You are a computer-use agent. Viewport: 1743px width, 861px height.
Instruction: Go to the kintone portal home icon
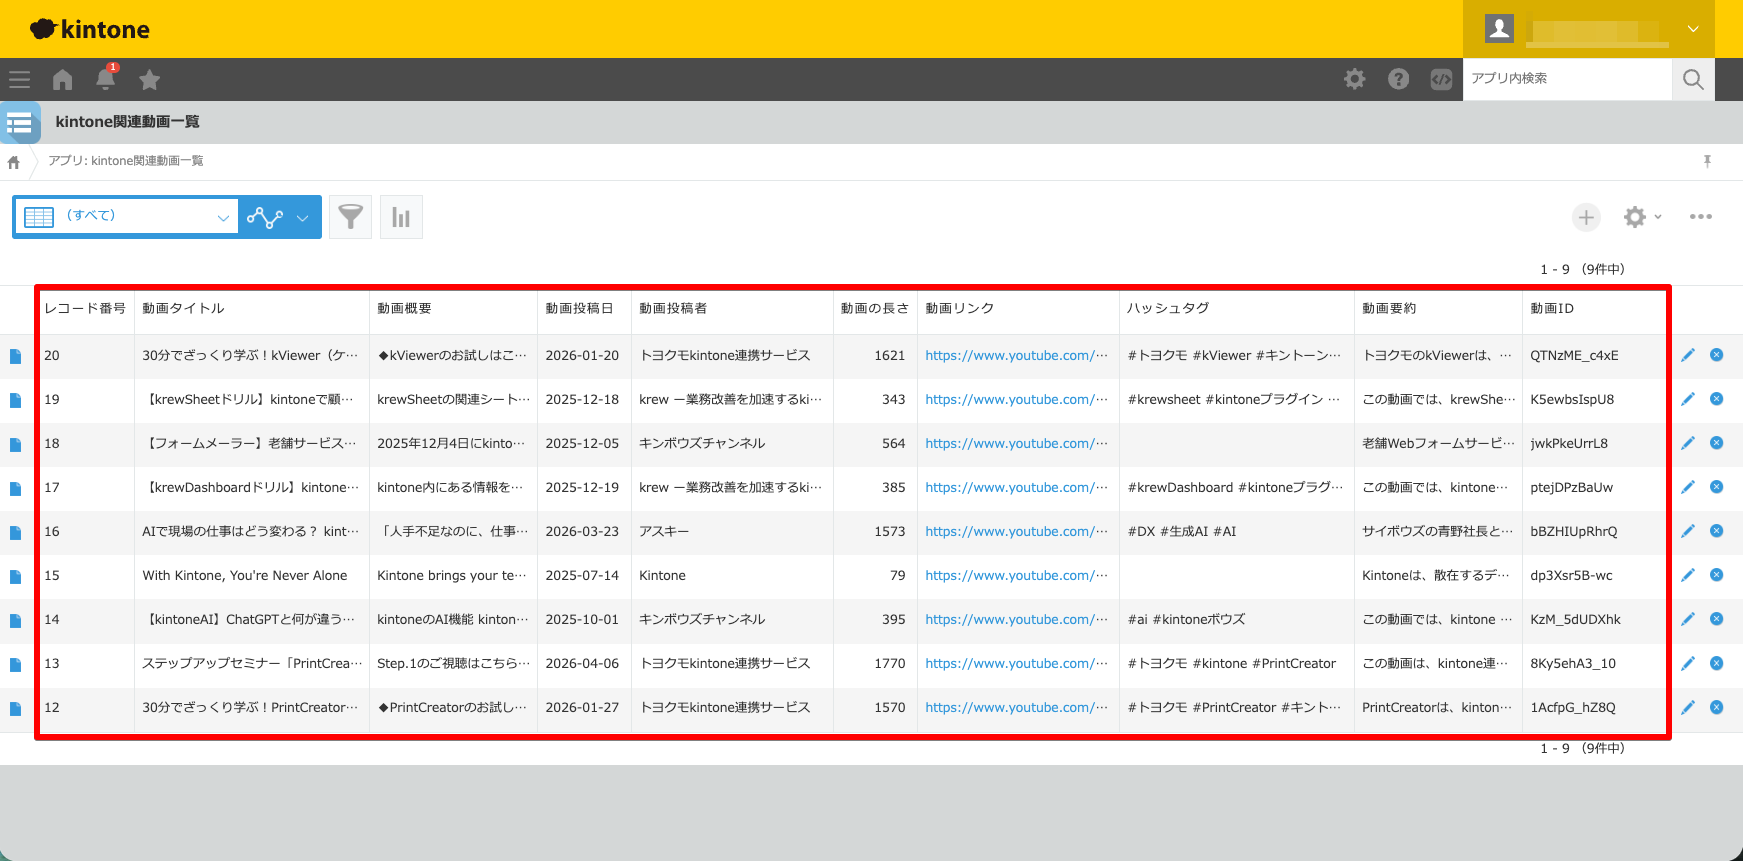tap(63, 79)
